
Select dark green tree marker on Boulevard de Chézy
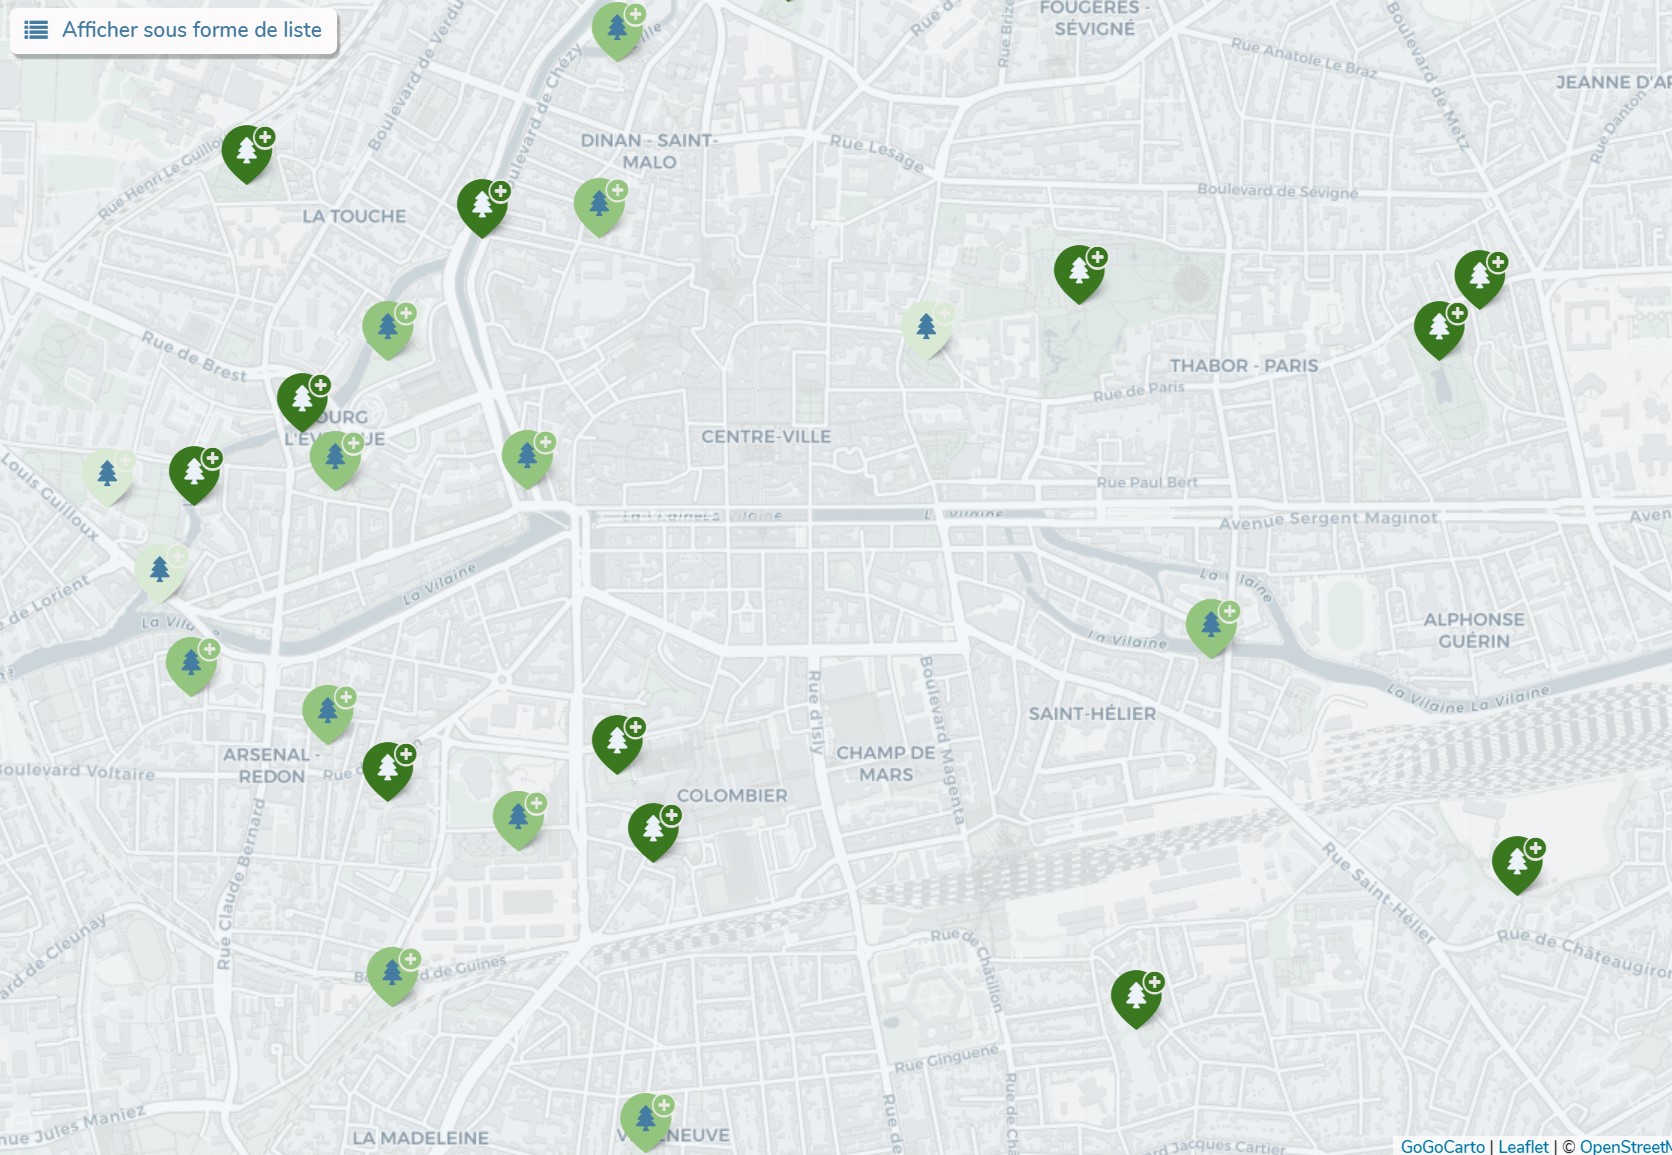click(484, 208)
